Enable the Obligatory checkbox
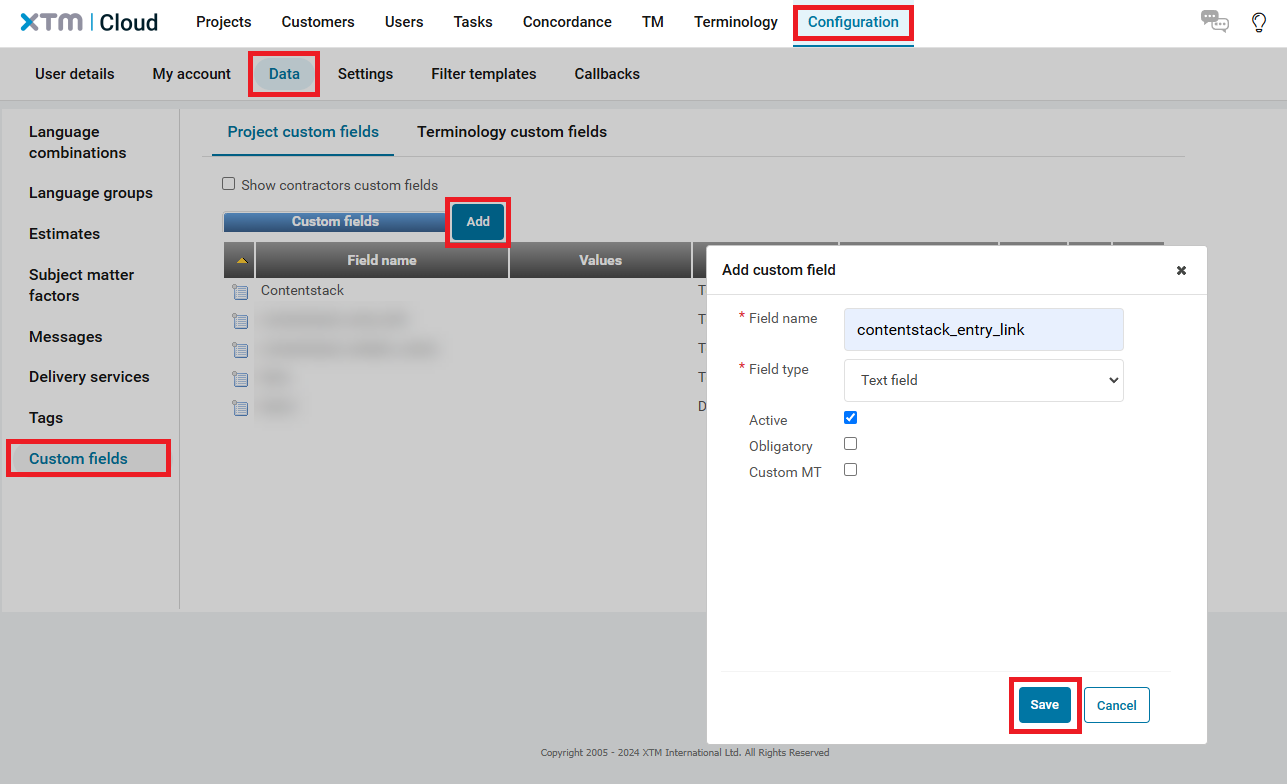This screenshot has height=784, width=1287. click(850, 444)
